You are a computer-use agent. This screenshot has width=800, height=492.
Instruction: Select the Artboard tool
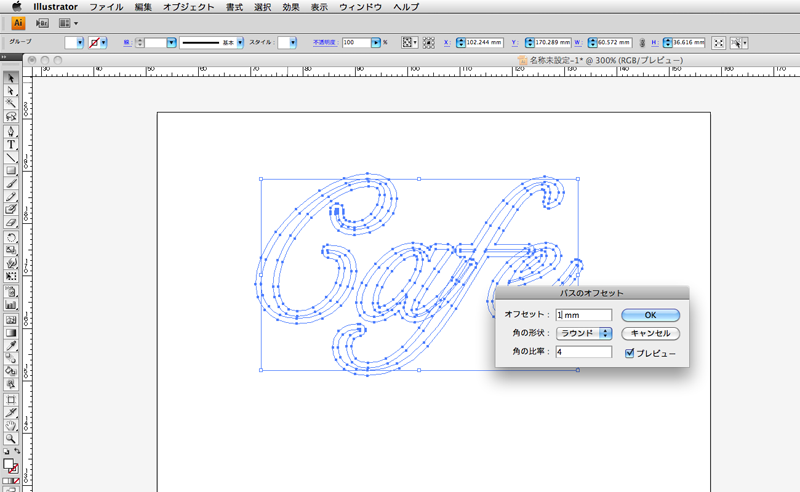(11, 400)
